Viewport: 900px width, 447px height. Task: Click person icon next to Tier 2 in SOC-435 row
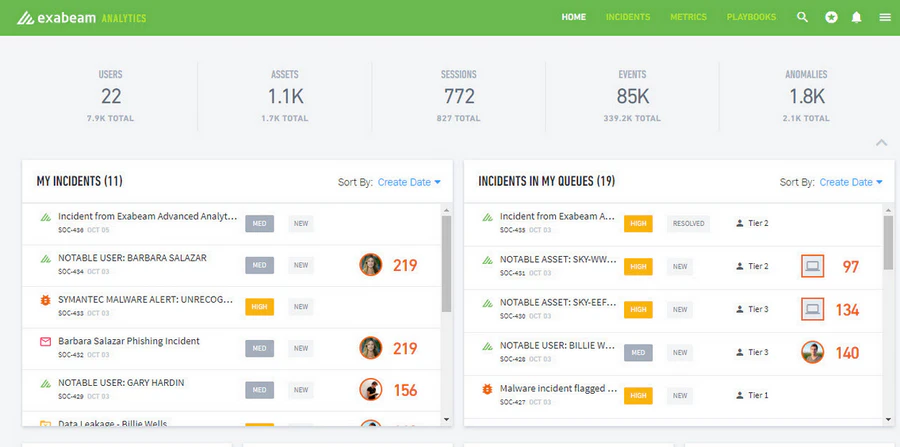click(x=739, y=223)
